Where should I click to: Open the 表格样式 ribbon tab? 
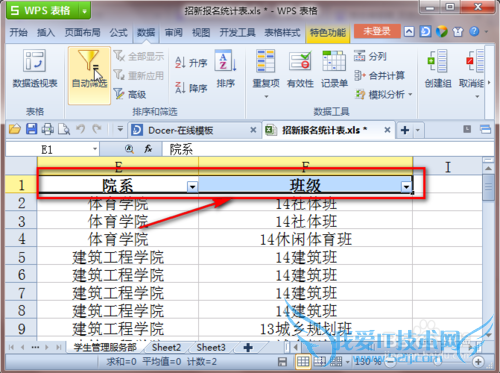point(282,32)
